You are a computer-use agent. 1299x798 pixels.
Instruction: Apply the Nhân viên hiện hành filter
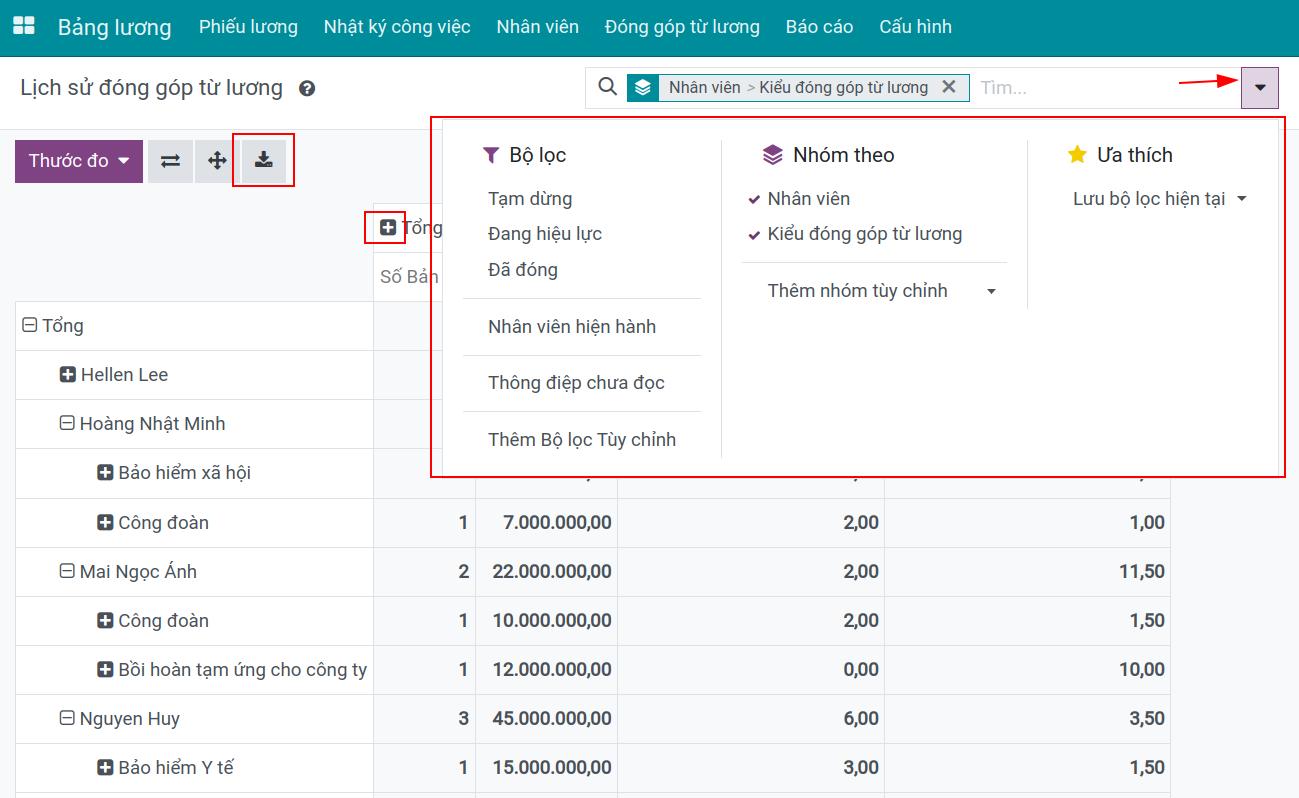click(x=572, y=327)
